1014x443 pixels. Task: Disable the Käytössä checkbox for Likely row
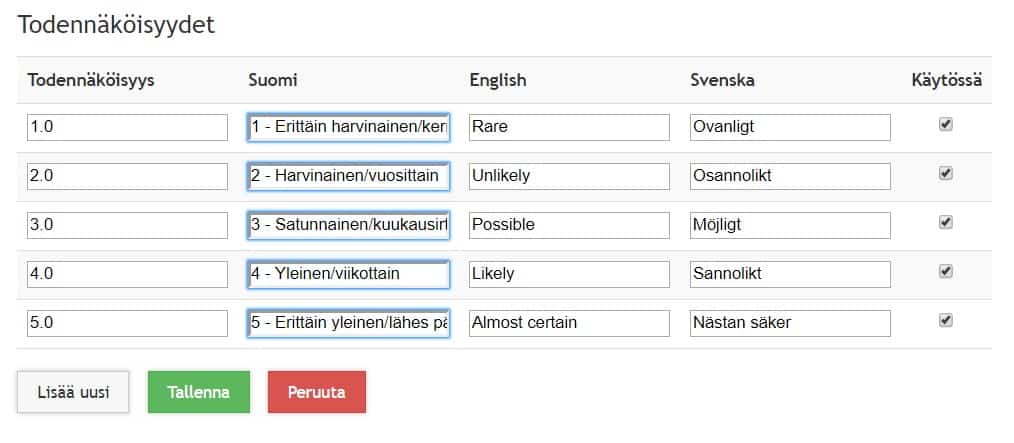945,272
